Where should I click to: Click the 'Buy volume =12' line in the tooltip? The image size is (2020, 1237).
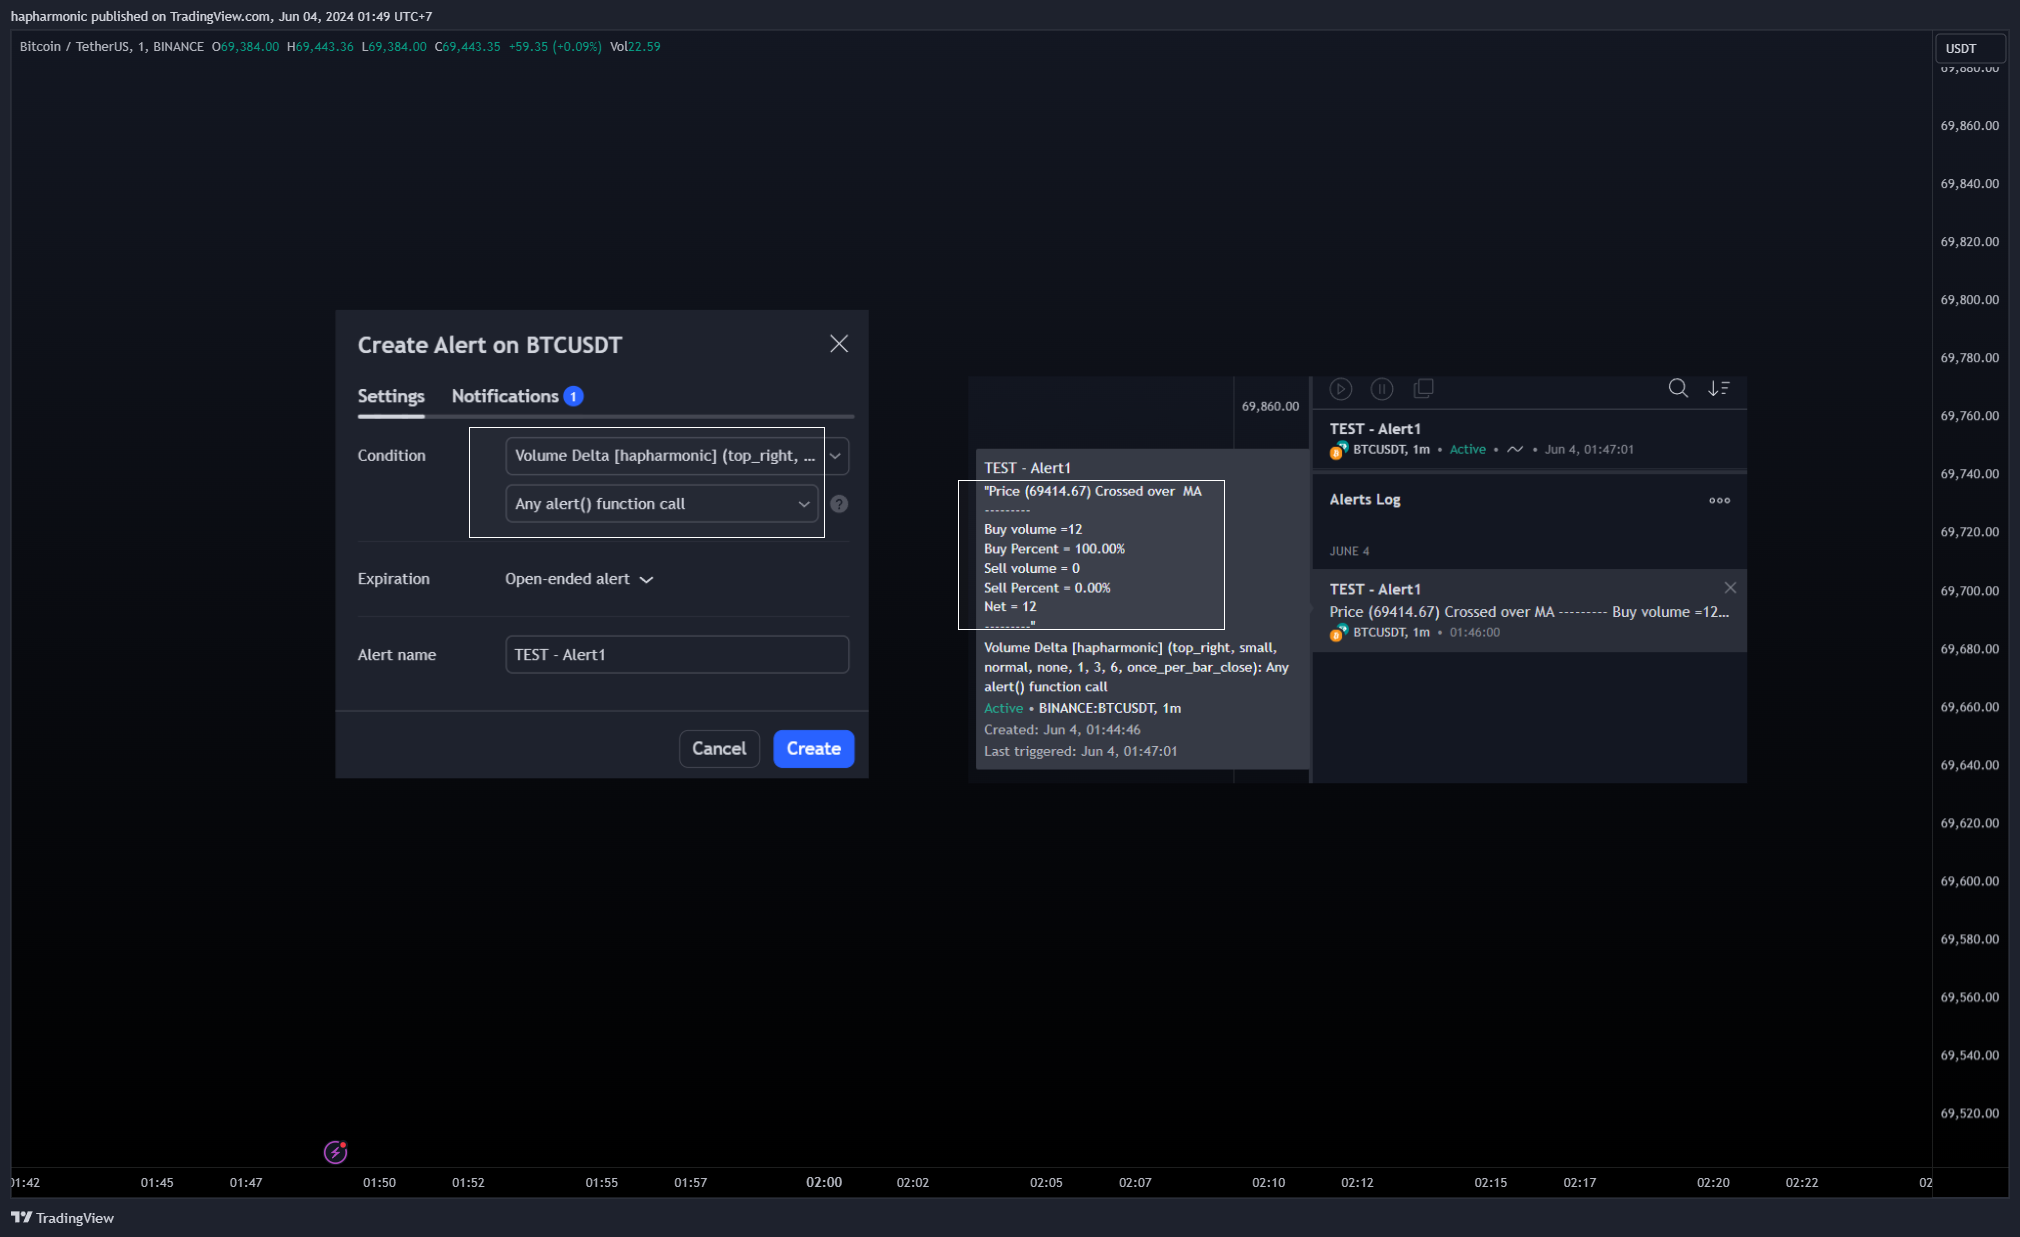1033,530
